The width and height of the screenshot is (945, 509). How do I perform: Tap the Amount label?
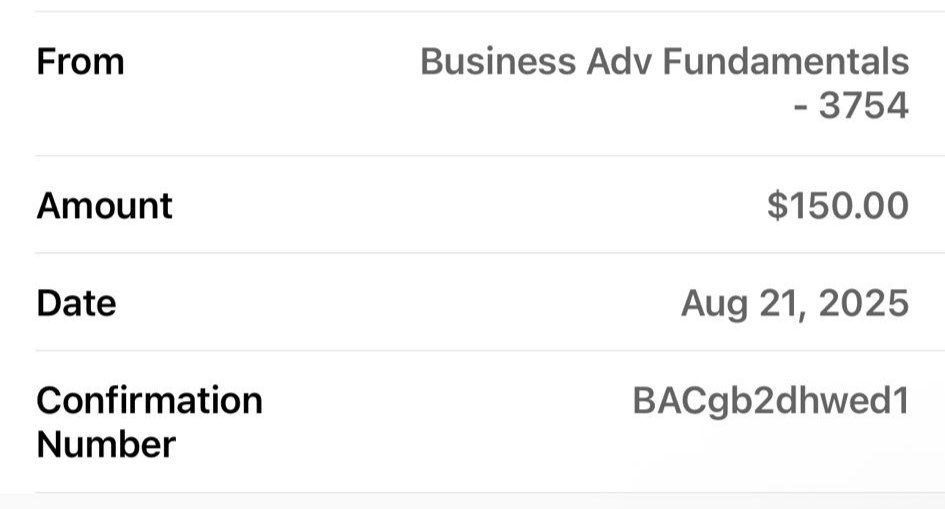[x=104, y=206]
